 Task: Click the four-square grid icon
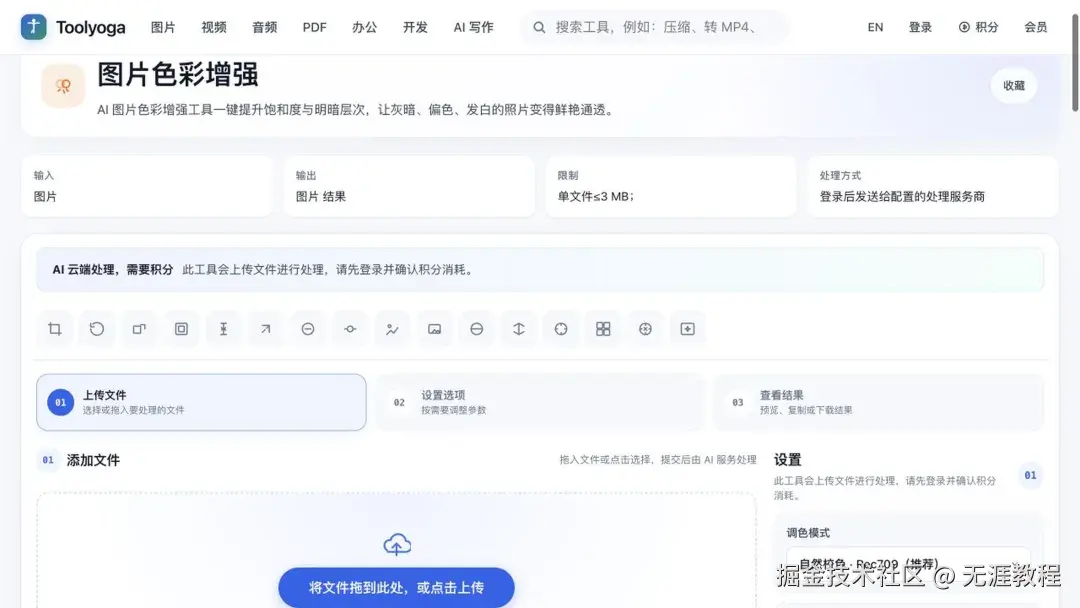point(603,329)
